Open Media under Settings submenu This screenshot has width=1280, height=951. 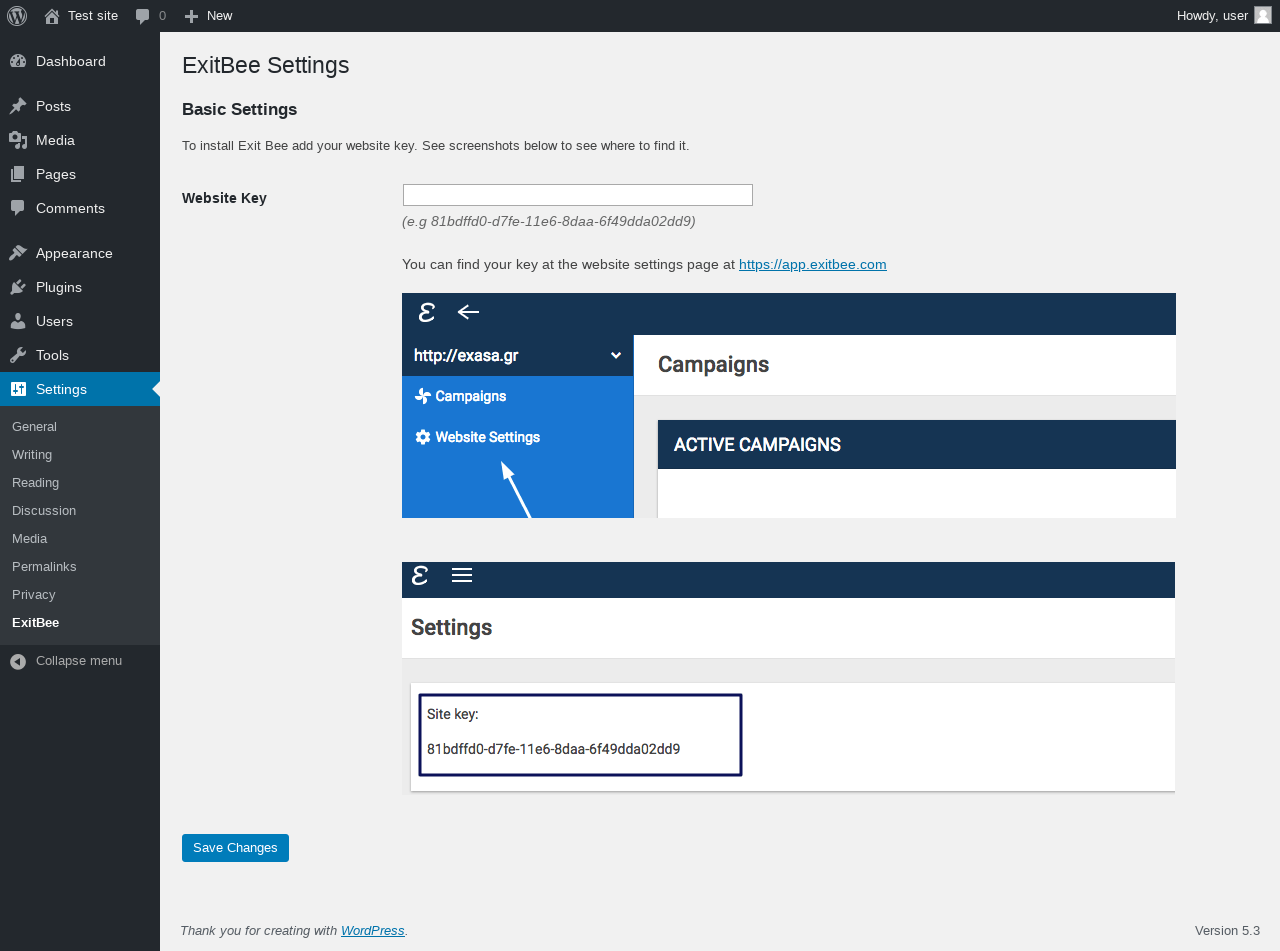(x=29, y=538)
